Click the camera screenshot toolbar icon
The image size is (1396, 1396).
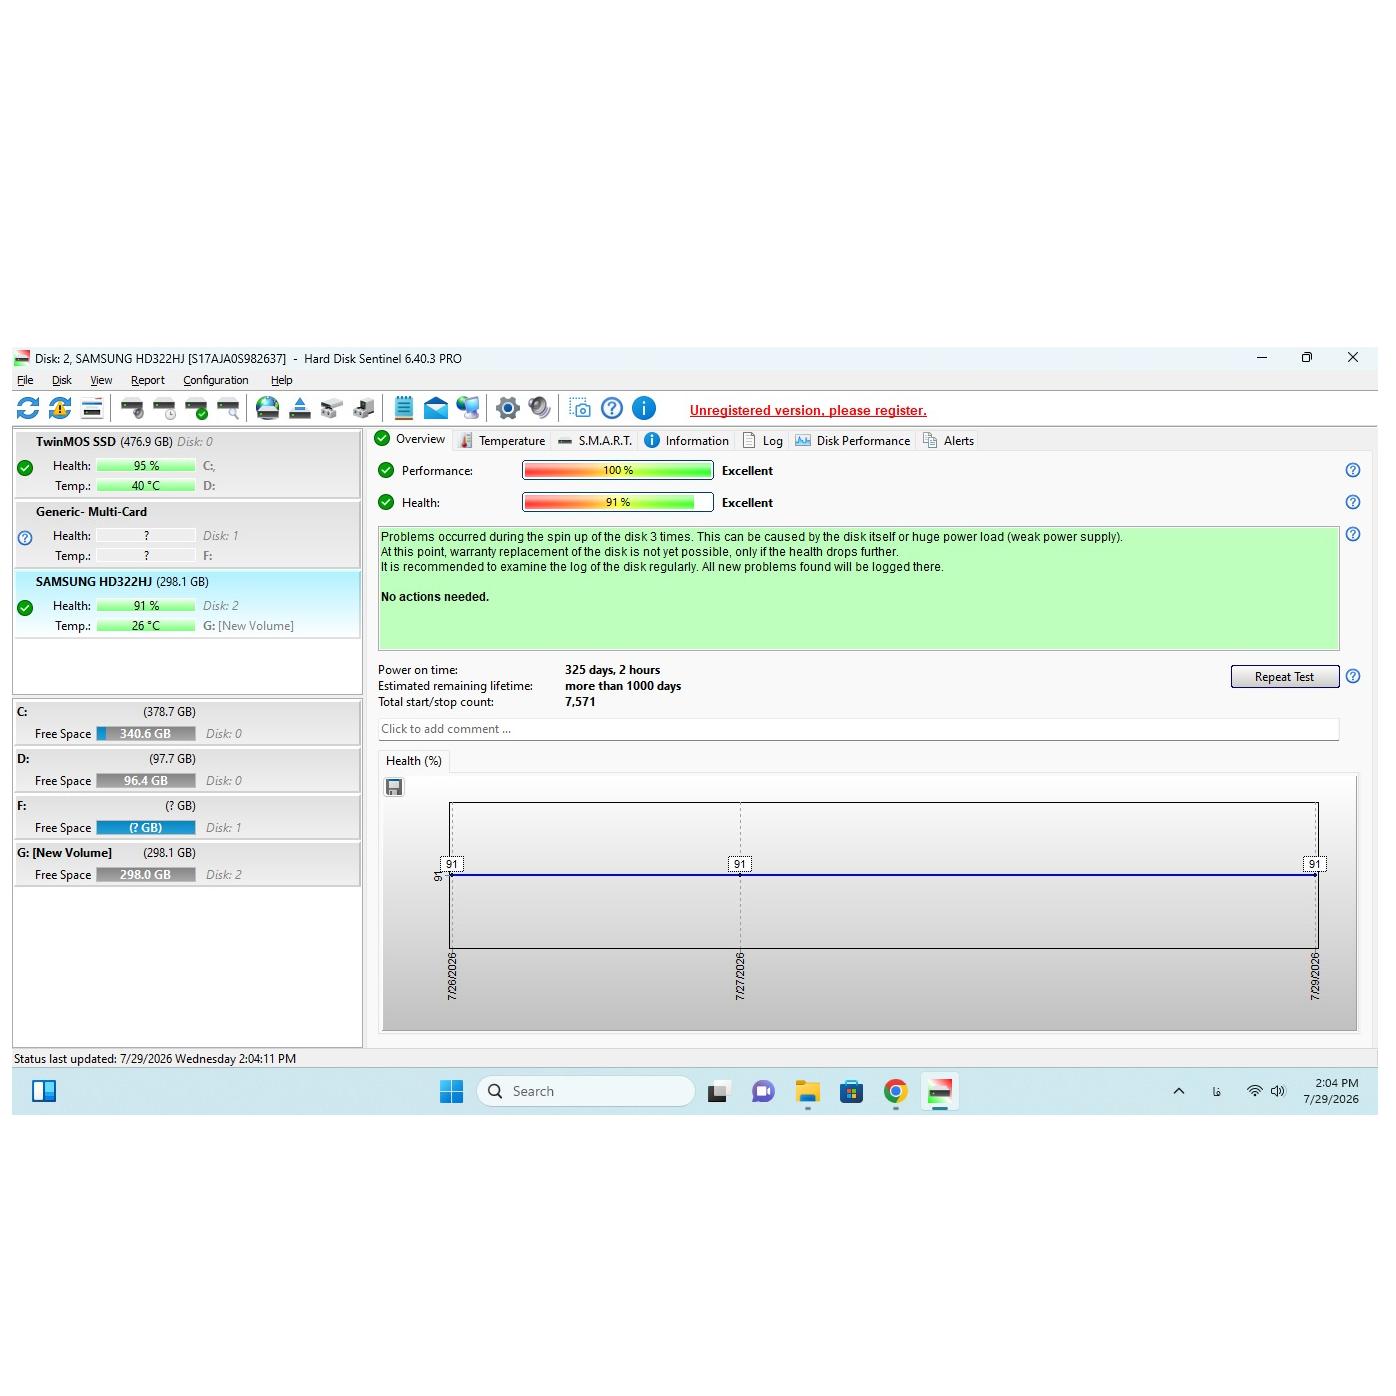[580, 408]
